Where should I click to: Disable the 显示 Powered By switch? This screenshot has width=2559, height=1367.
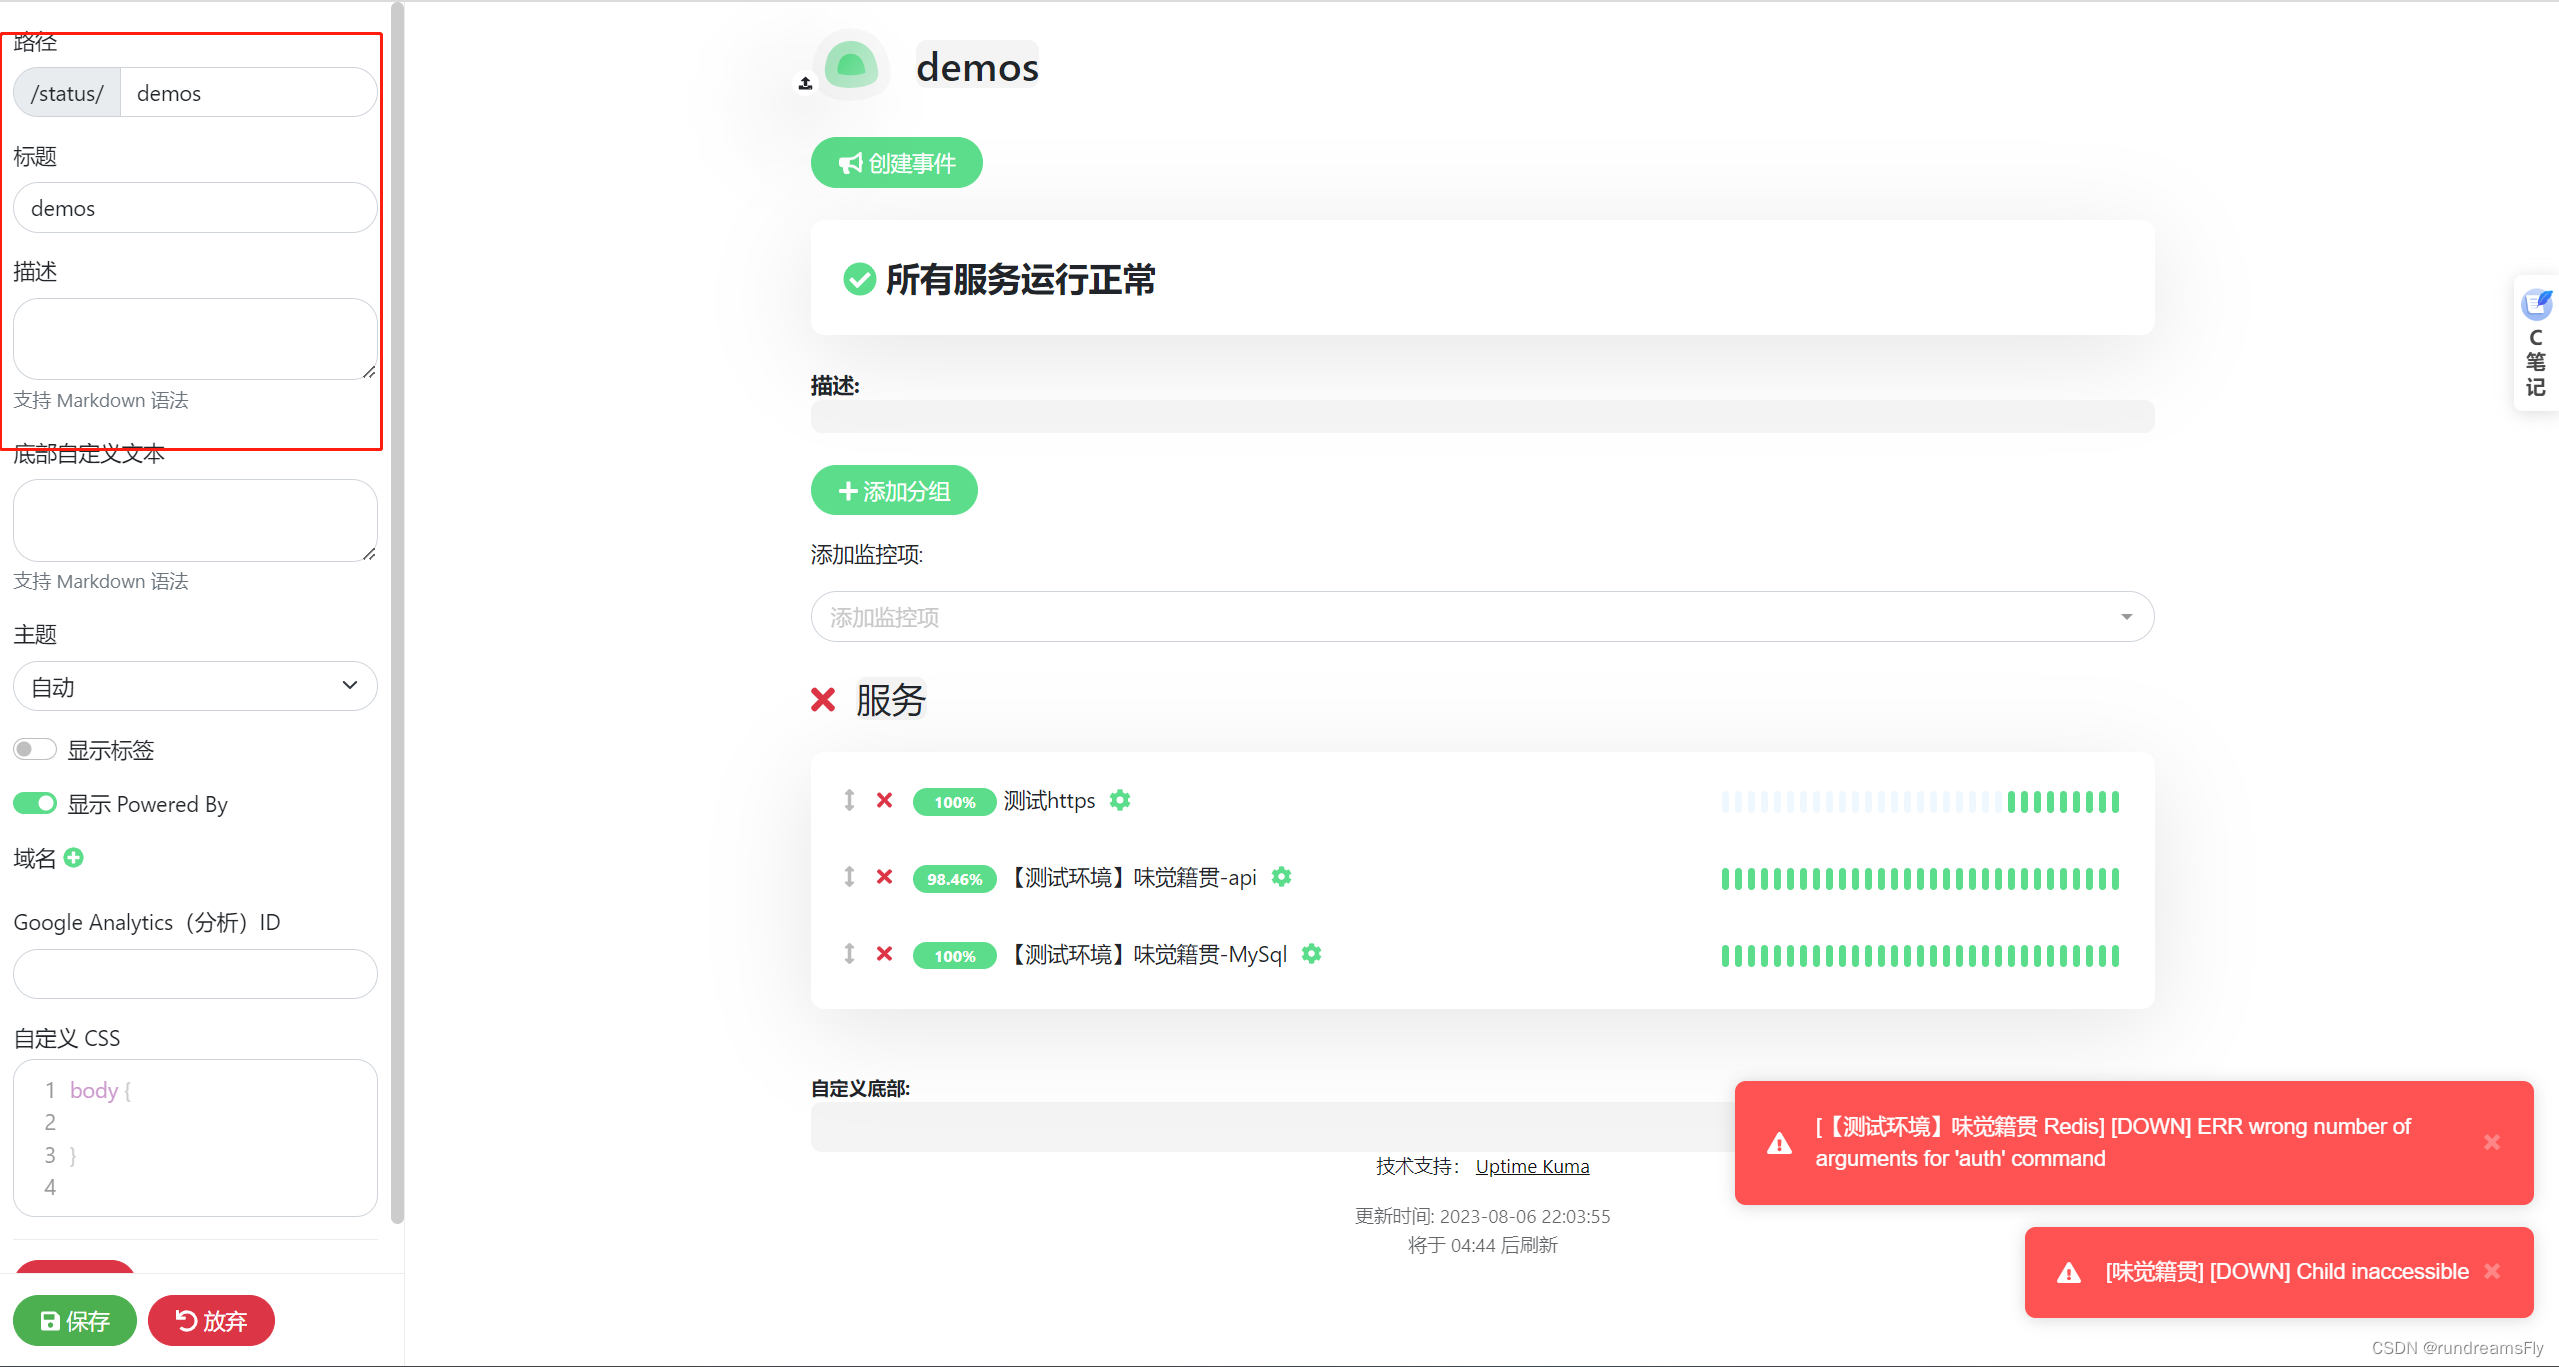pos(35,804)
